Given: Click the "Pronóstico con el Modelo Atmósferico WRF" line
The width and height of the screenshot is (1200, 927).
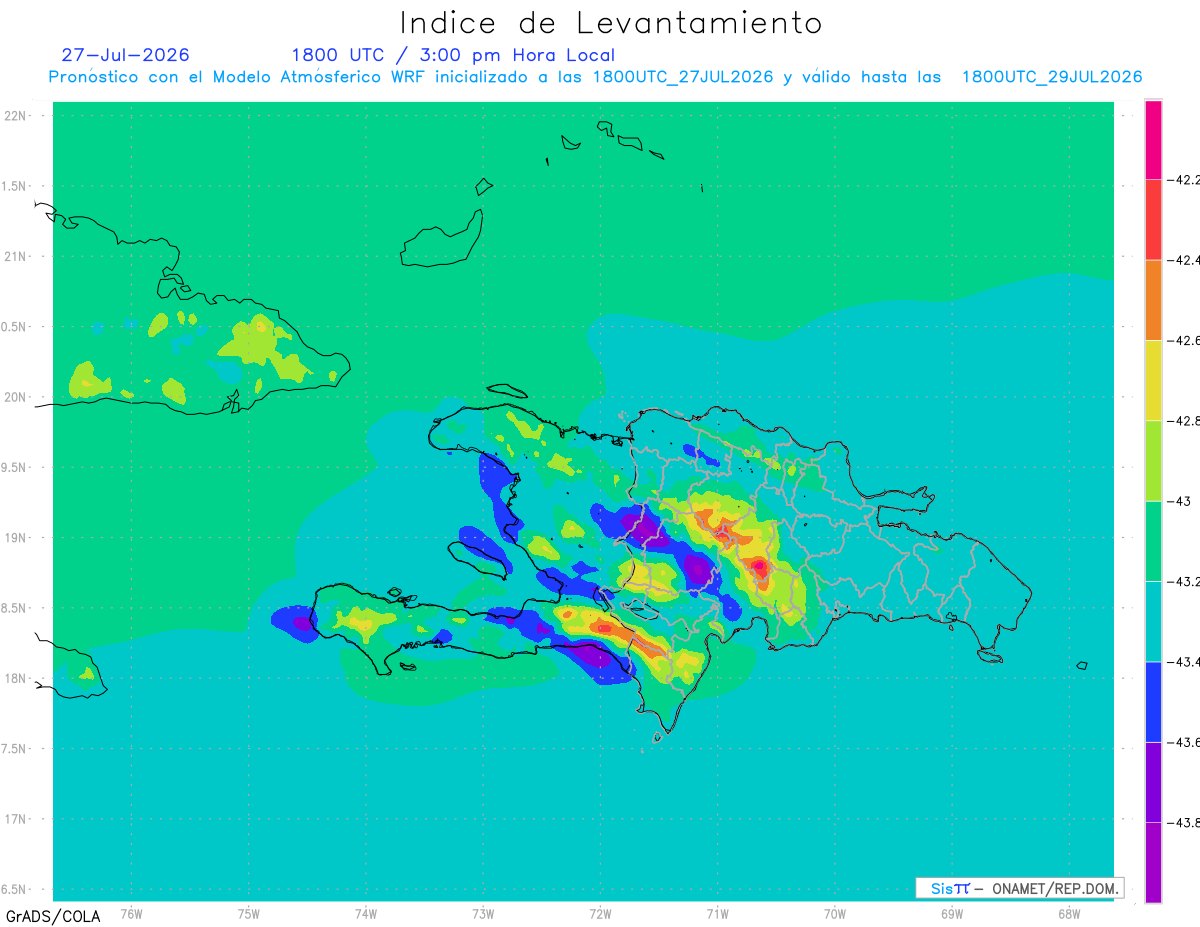Looking at the screenshot, I should pos(595,77).
